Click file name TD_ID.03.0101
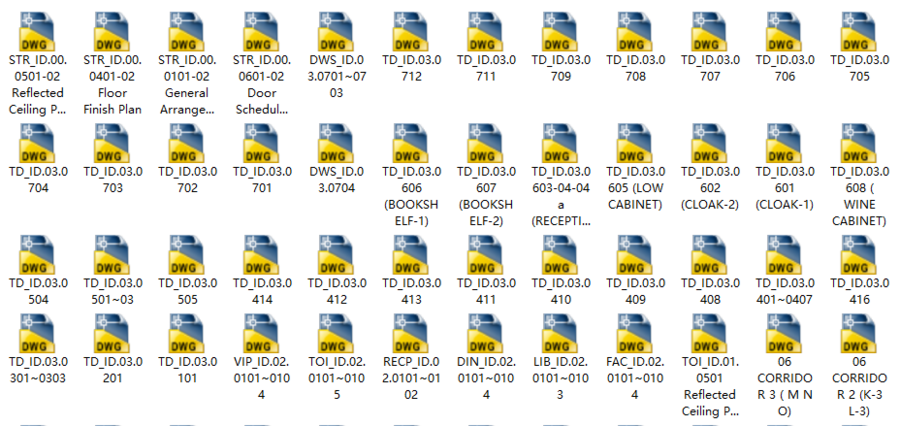This screenshot has height=426, width=900. [187, 370]
